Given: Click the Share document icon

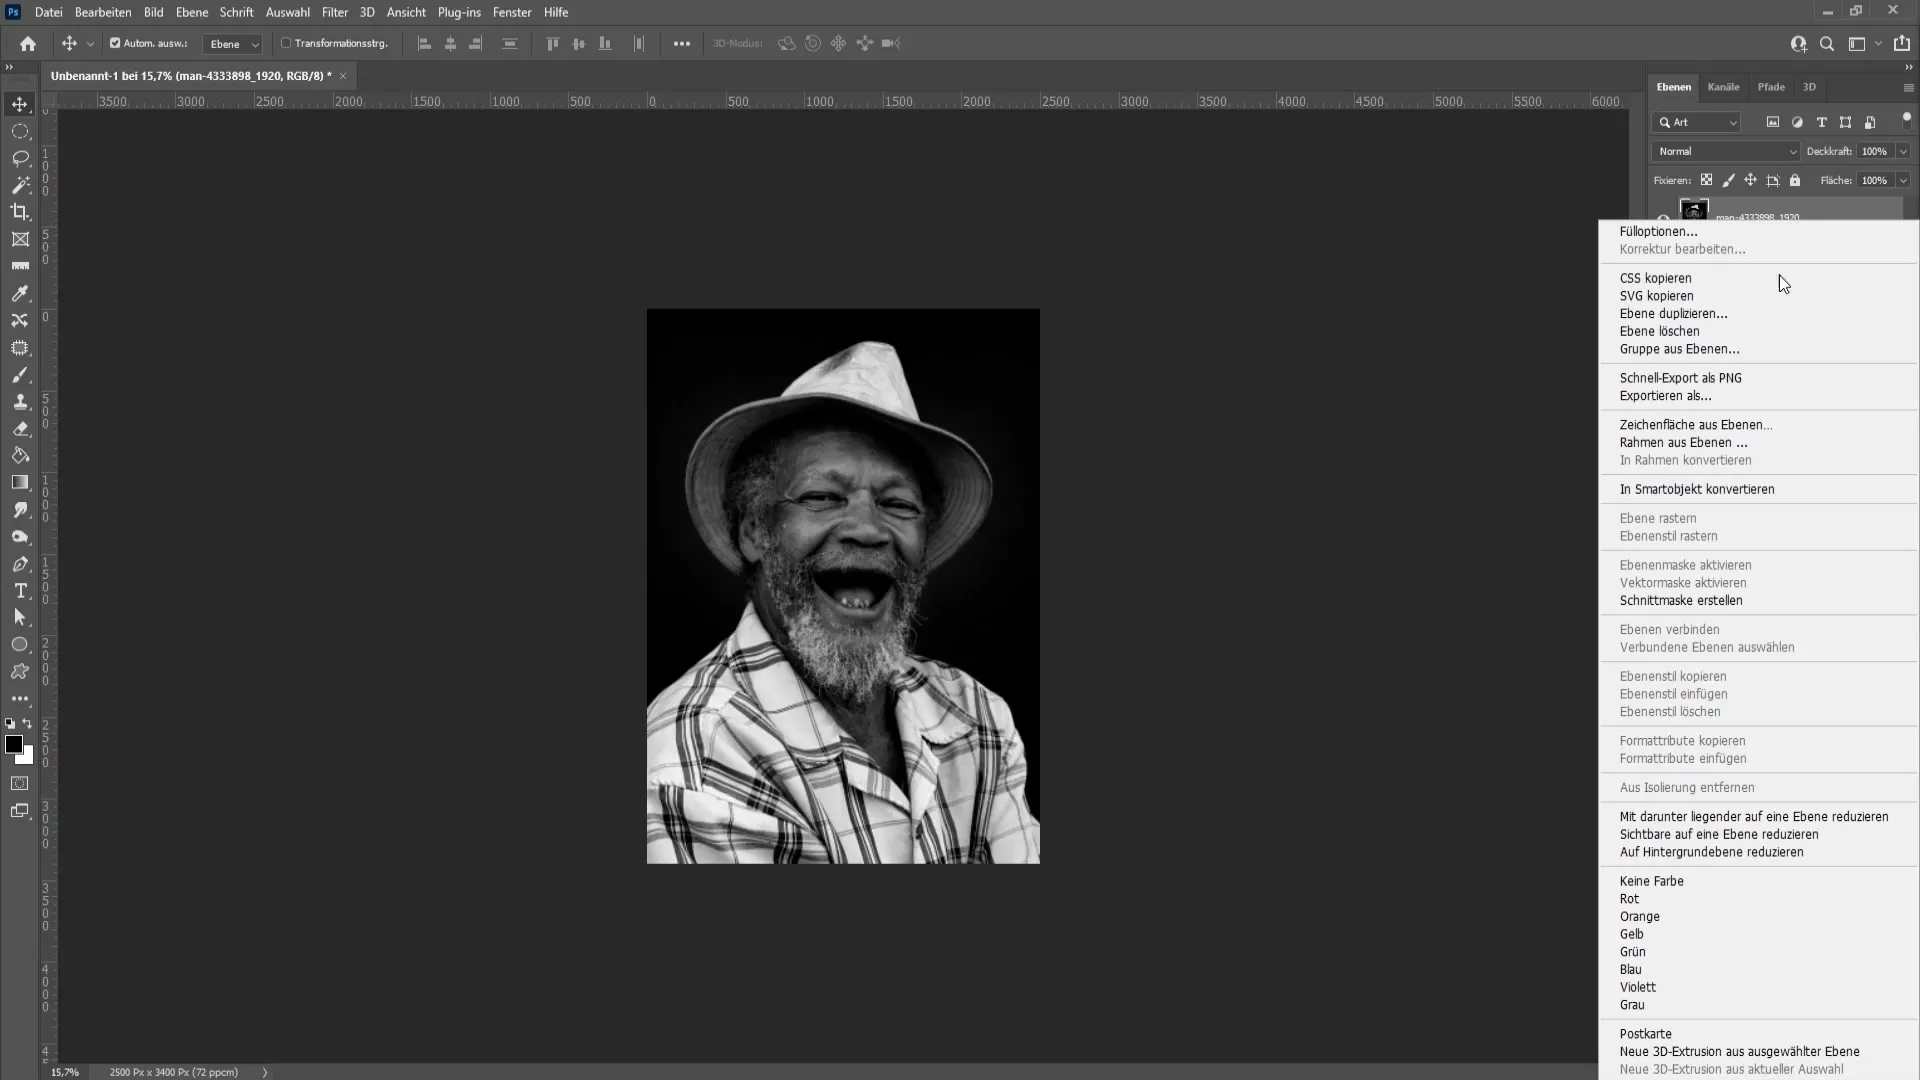Looking at the screenshot, I should (1902, 44).
